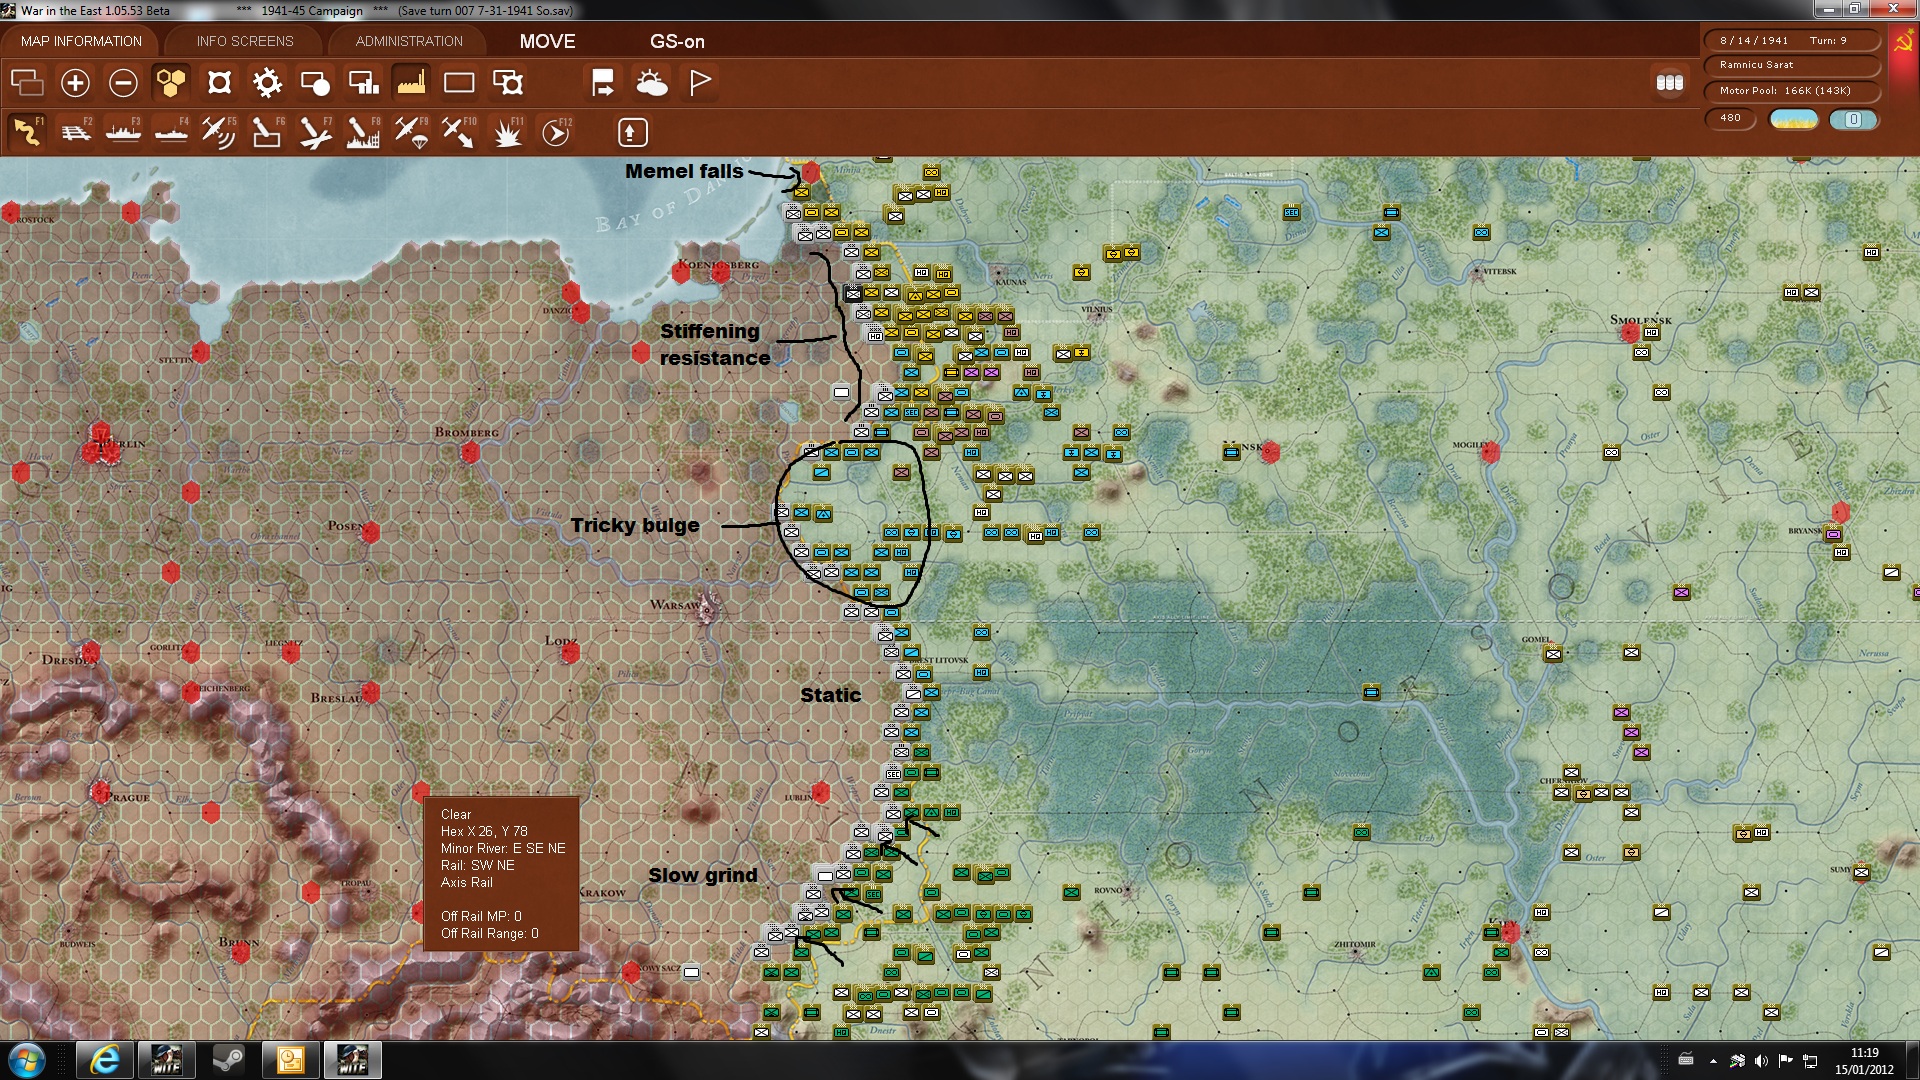Click the boxed up-arrow icon
The image size is (1920, 1080).
(x=632, y=132)
